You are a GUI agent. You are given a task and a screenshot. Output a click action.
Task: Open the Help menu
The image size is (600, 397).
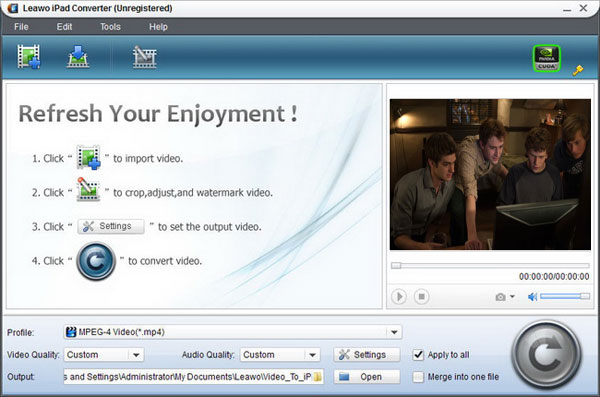click(158, 27)
